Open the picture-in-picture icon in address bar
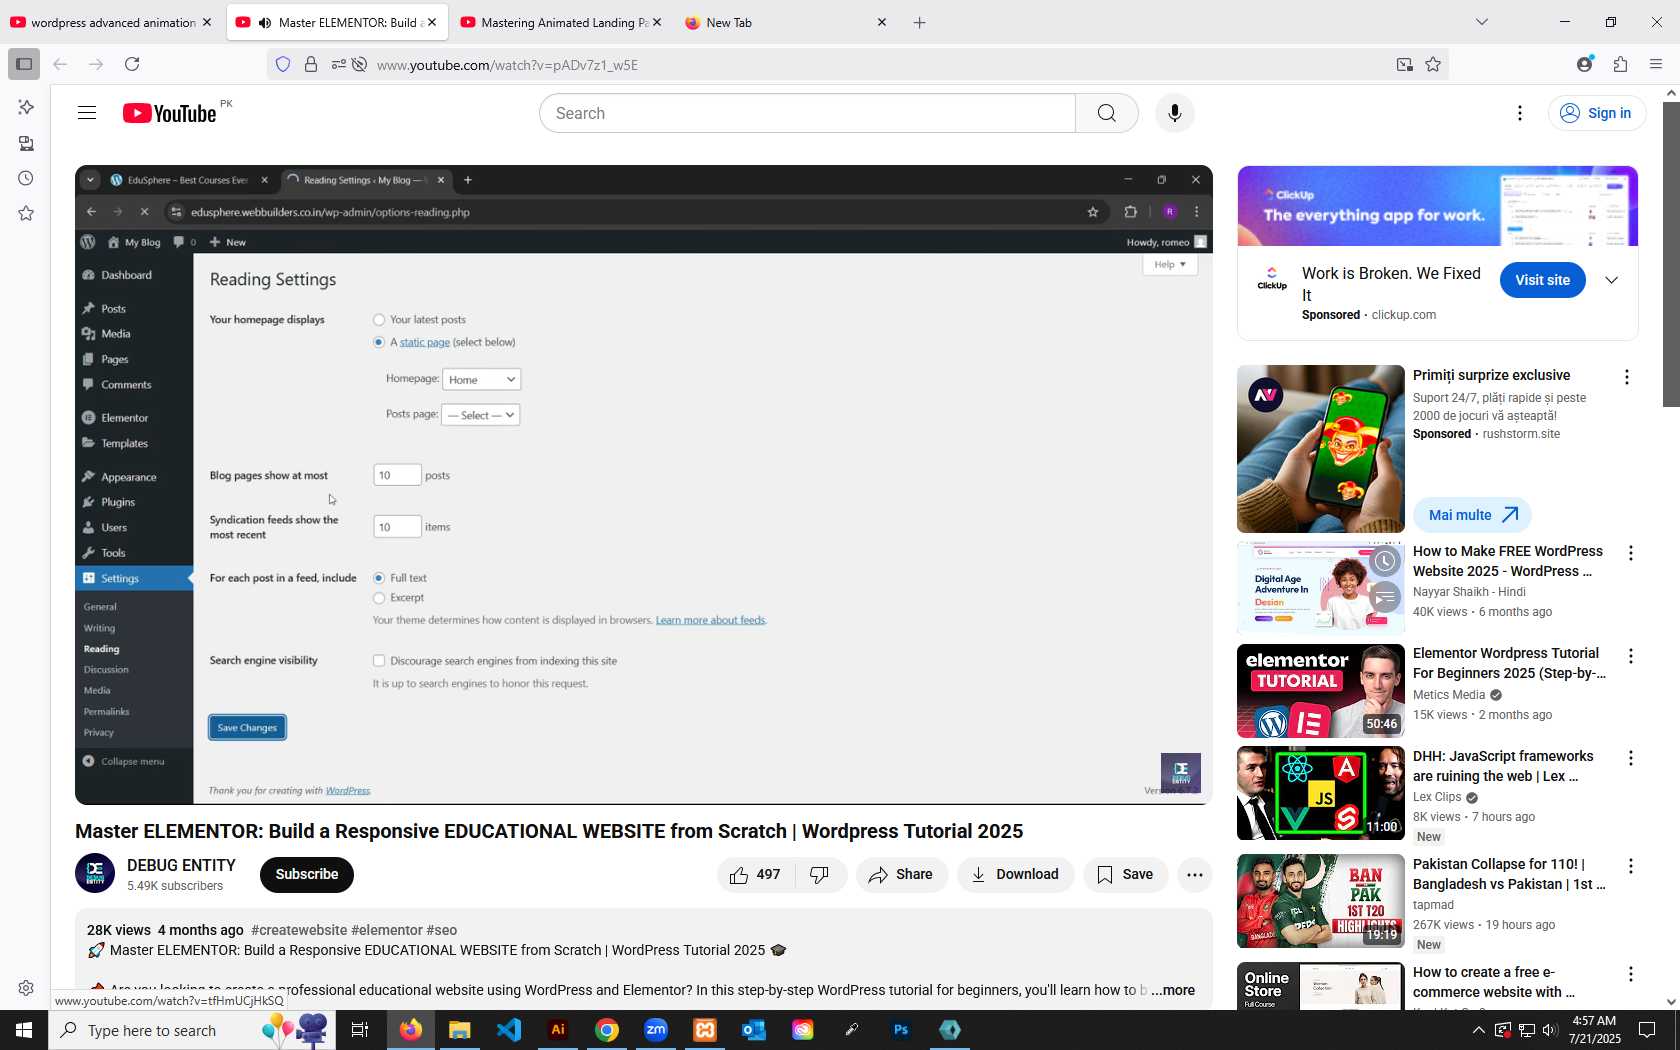1680x1050 pixels. [1404, 65]
